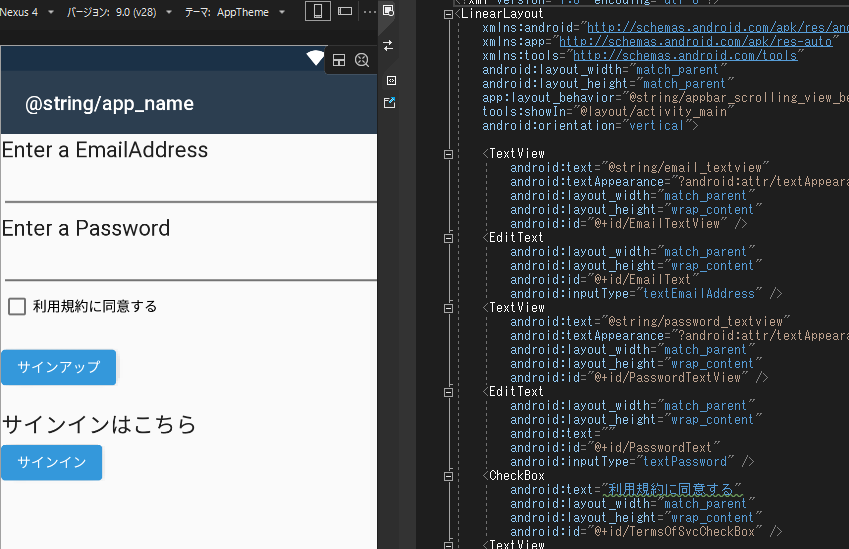
Task: Switch designer to landscape orientation
Action: click(x=345, y=11)
